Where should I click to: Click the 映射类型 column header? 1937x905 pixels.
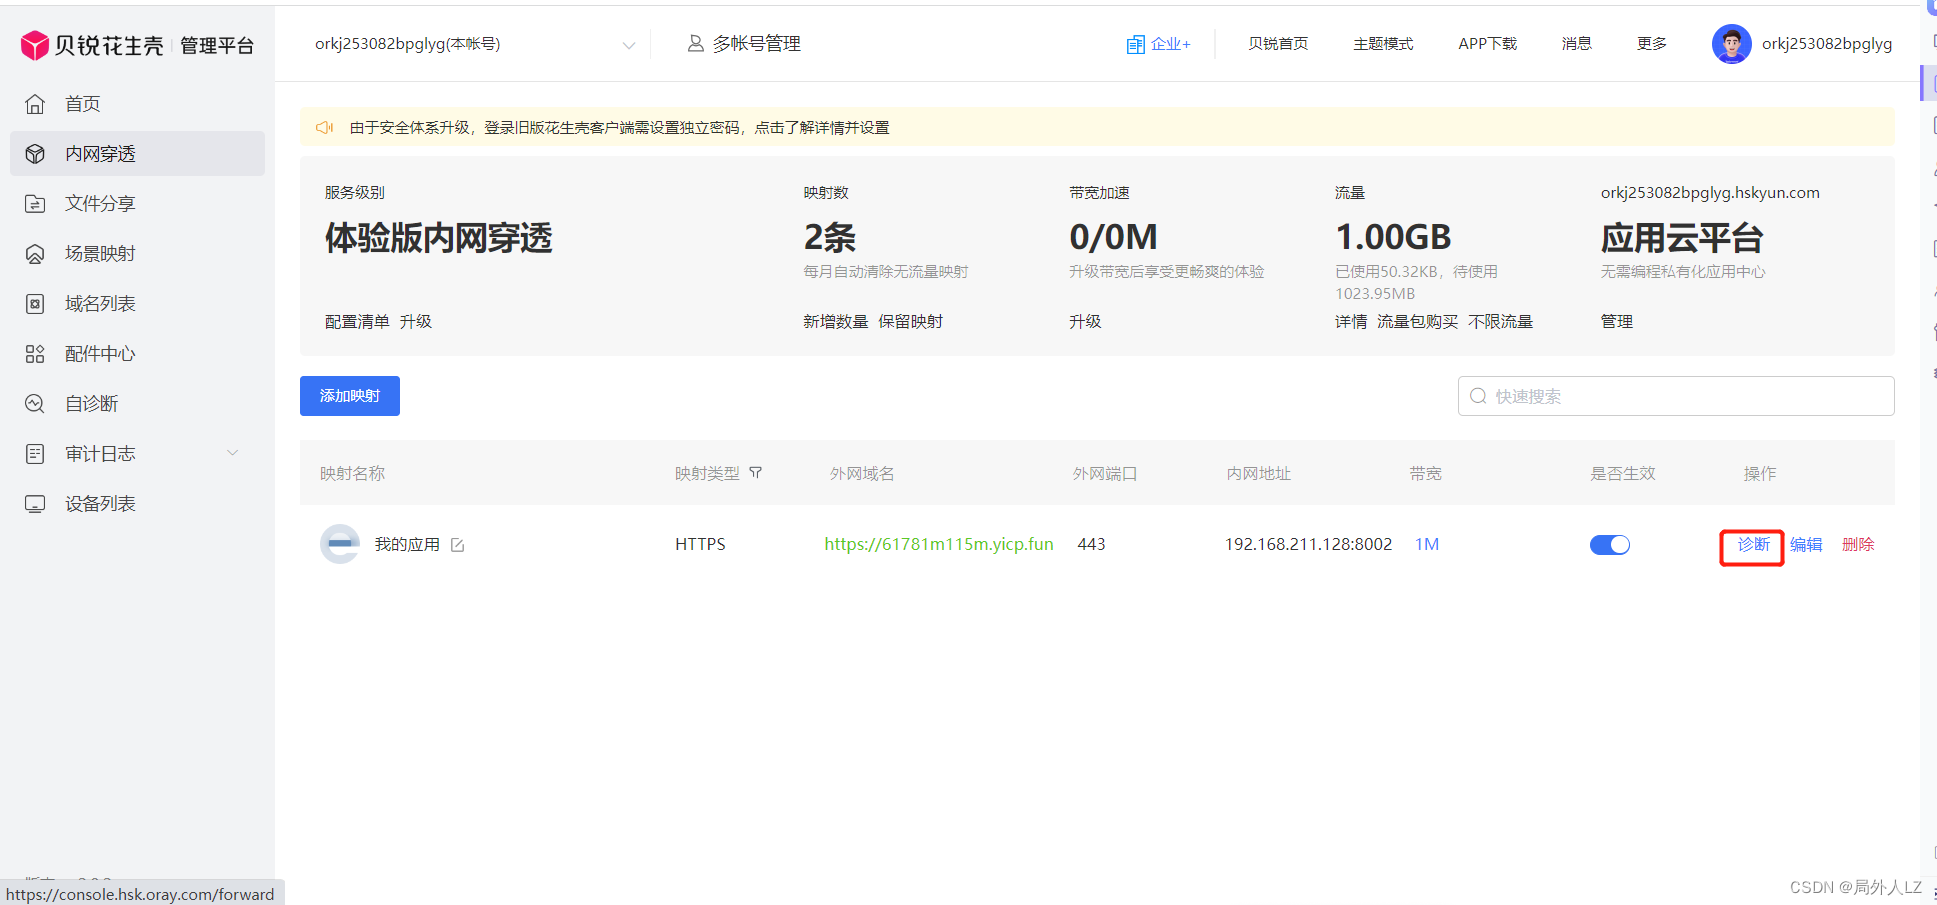pyautogui.click(x=707, y=473)
